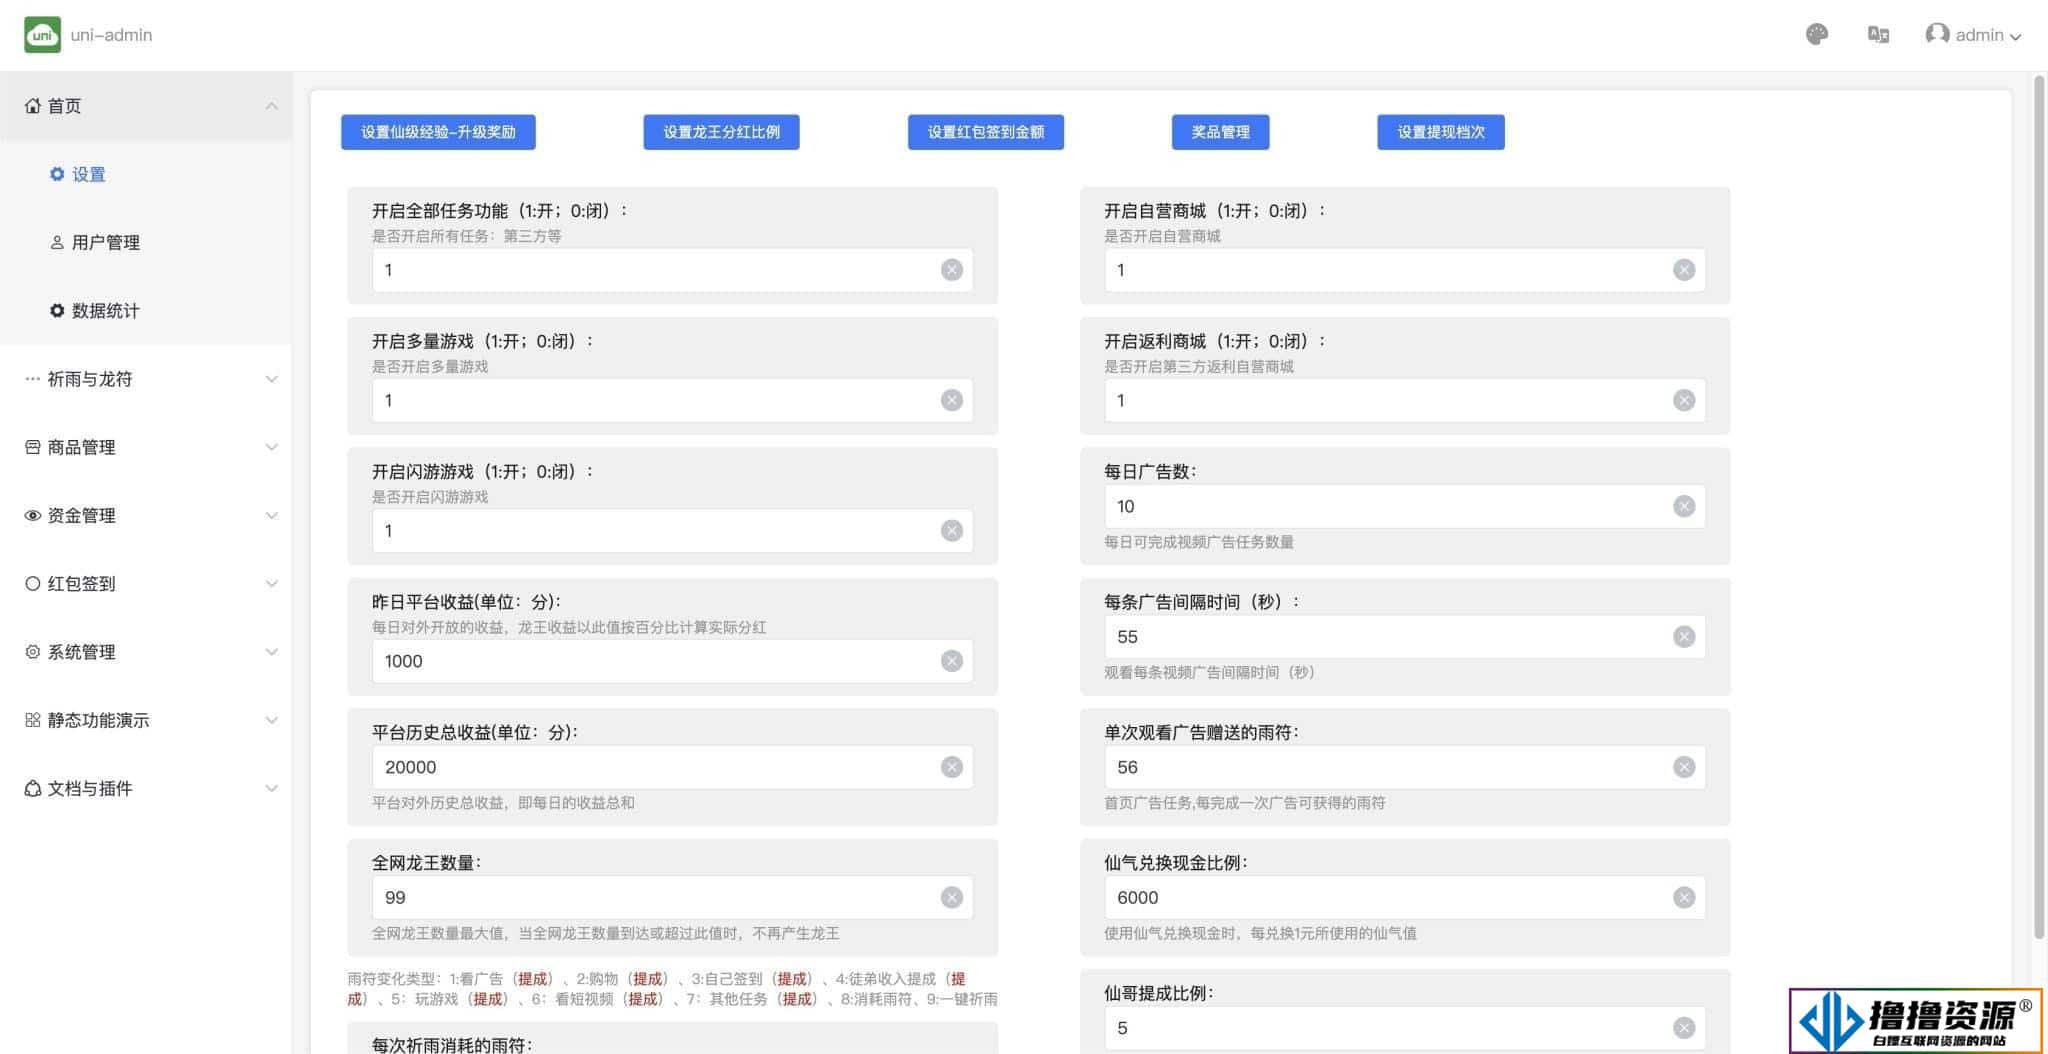Expand the 资金管理 menu chevron
This screenshot has width=2048, height=1054.
tap(271, 516)
